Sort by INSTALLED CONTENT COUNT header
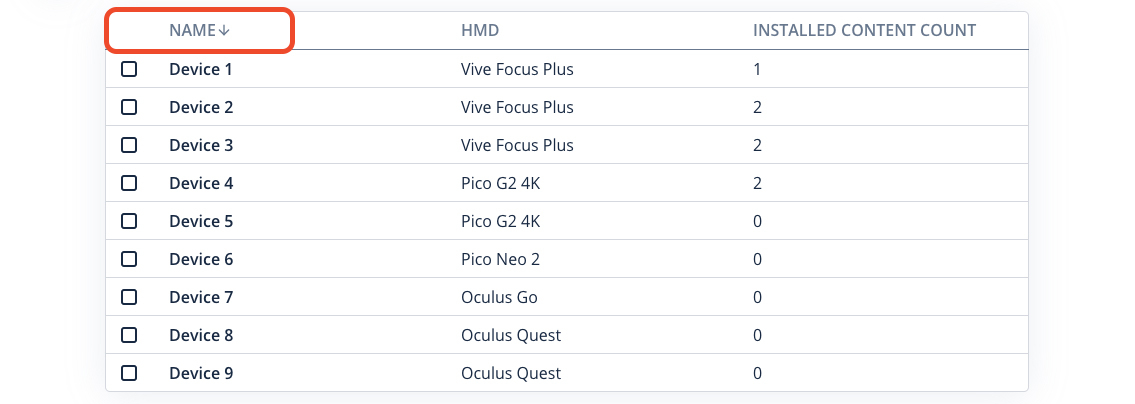Viewport: 1135px width, 404px height. coord(864,30)
